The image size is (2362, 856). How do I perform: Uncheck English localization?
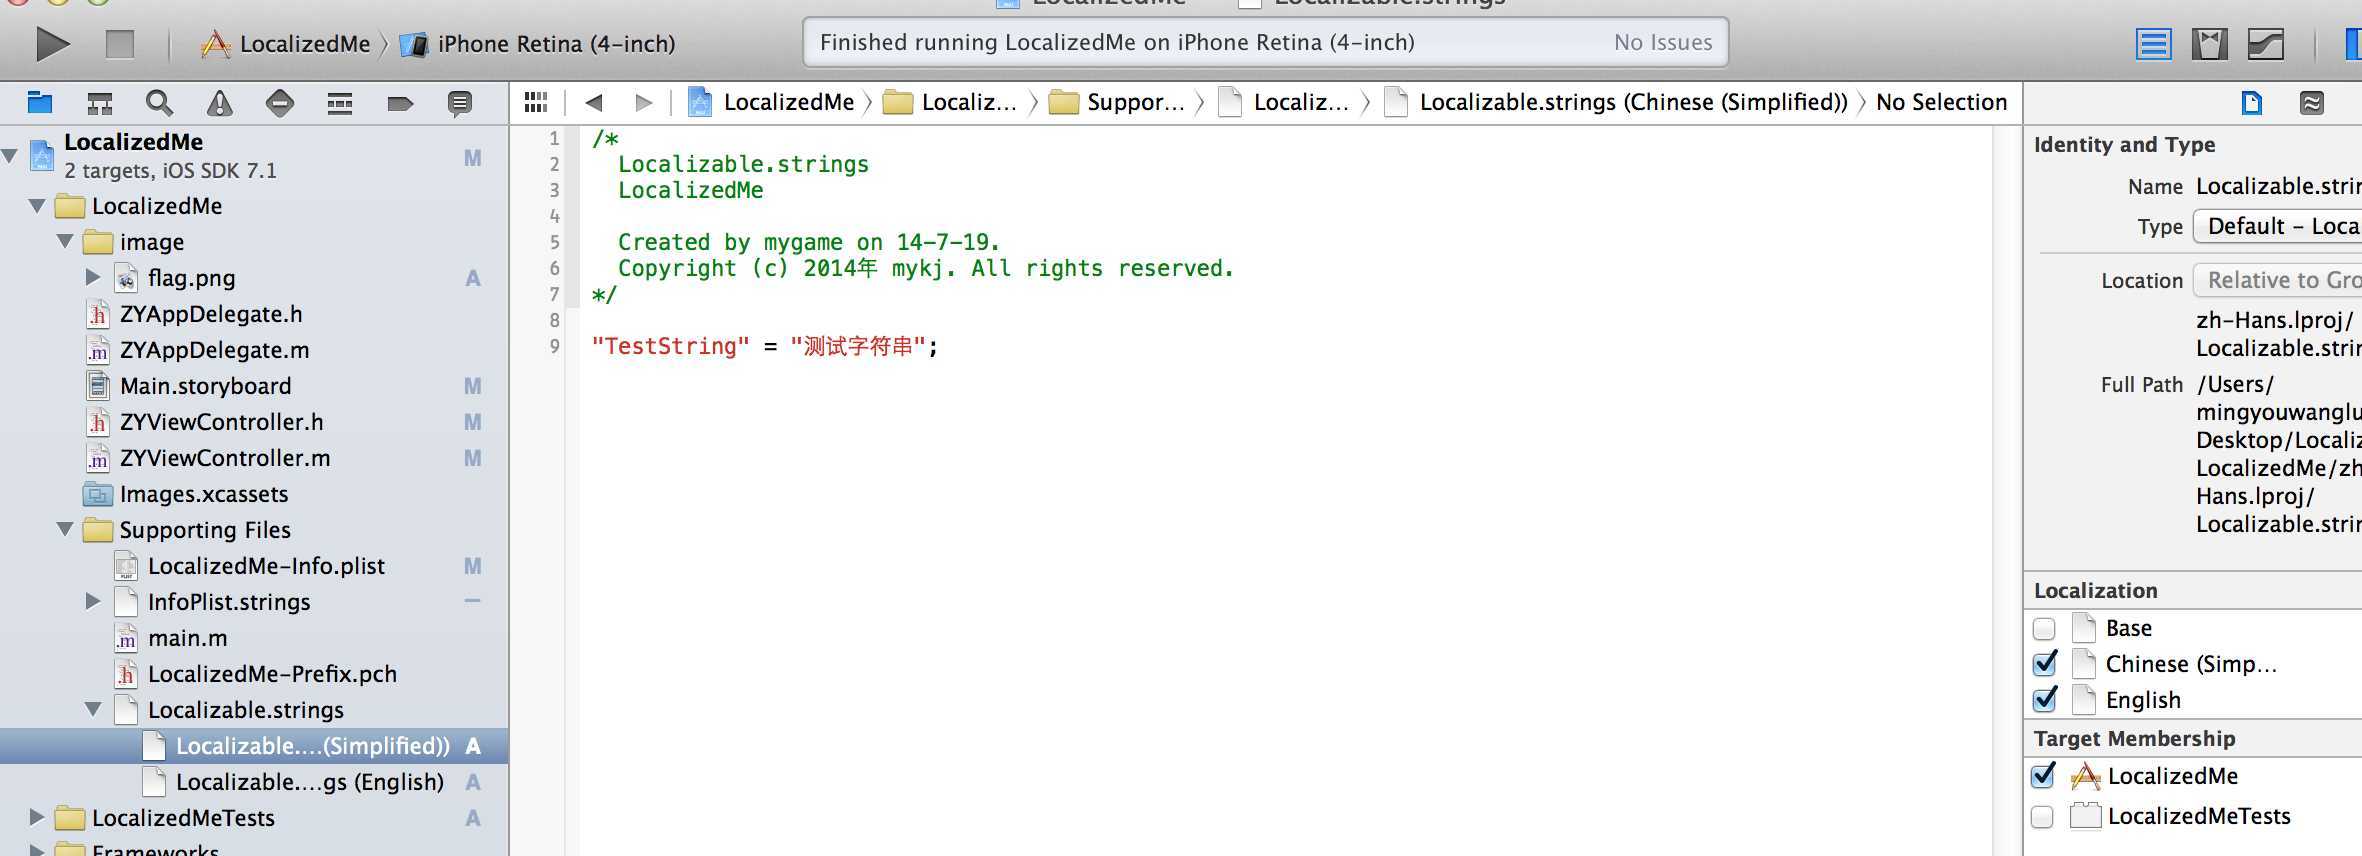(x=2045, y=699)
